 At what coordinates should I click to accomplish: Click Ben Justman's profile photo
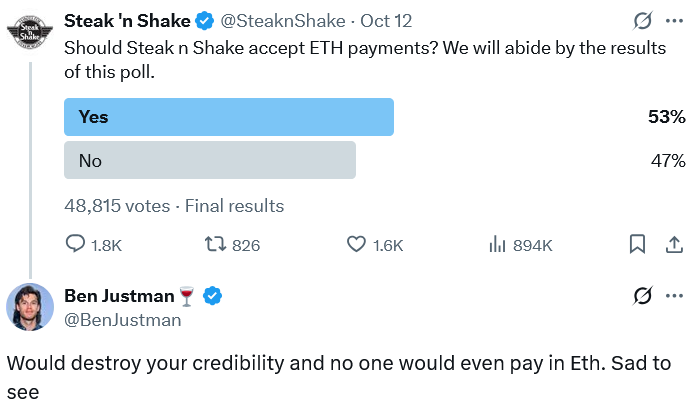point(30,306)
